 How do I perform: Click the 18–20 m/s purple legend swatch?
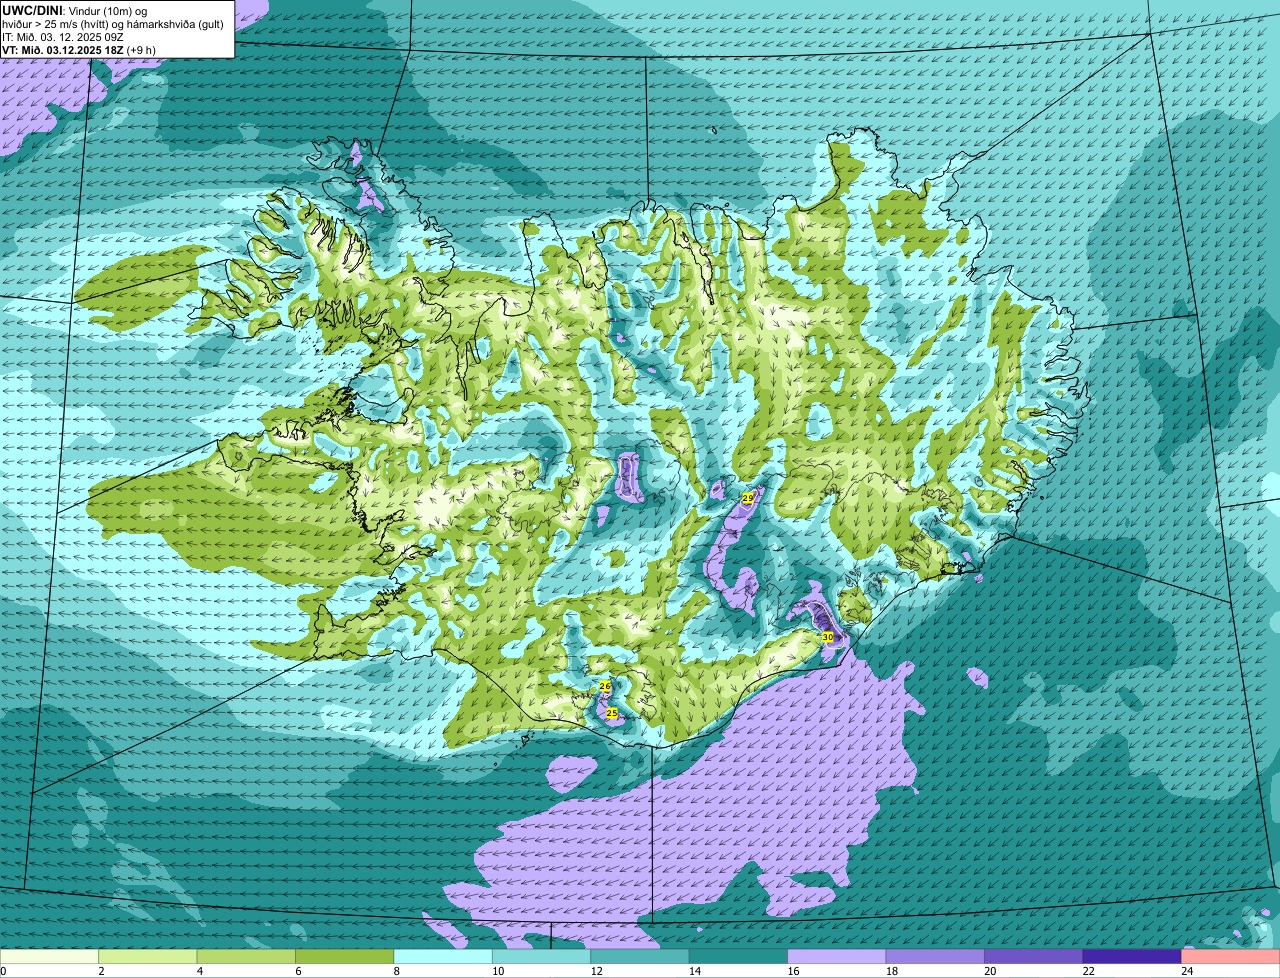click(936, 956)
